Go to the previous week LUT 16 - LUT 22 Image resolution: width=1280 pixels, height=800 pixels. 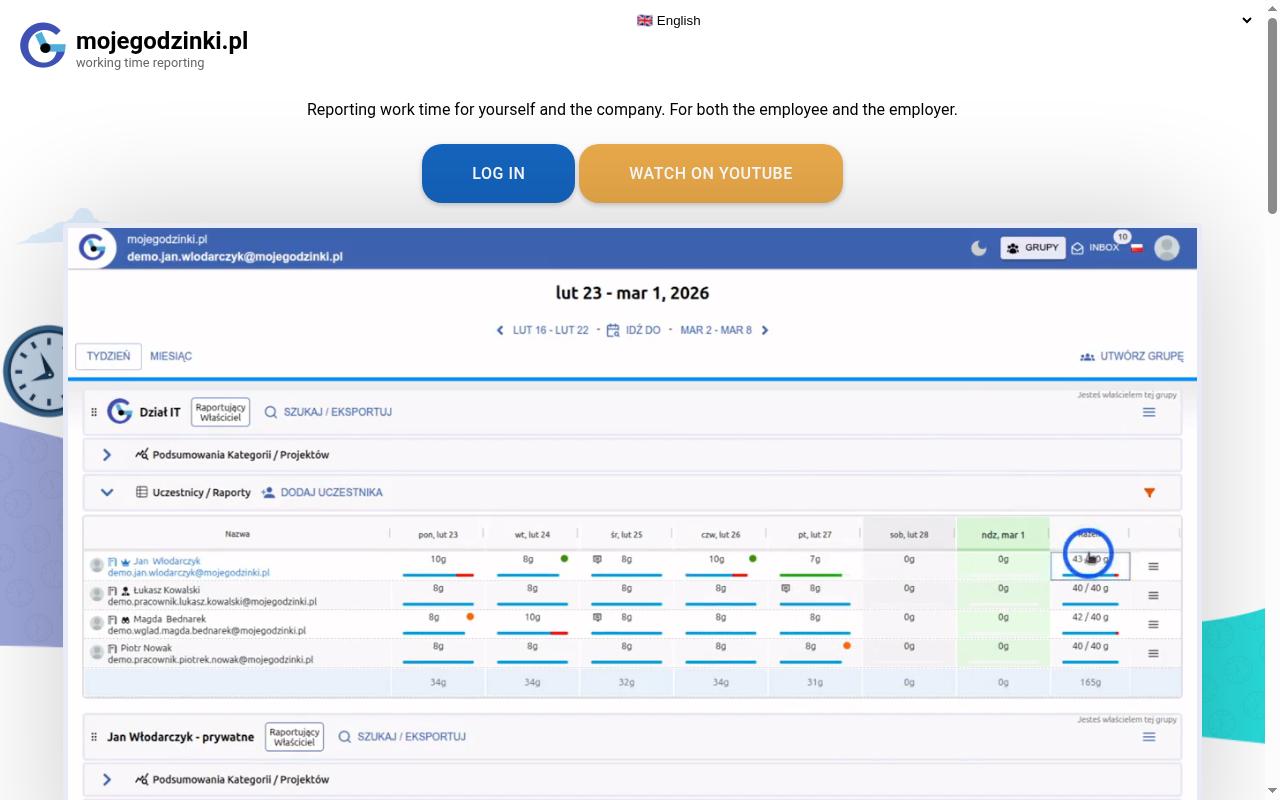point(542,330)
